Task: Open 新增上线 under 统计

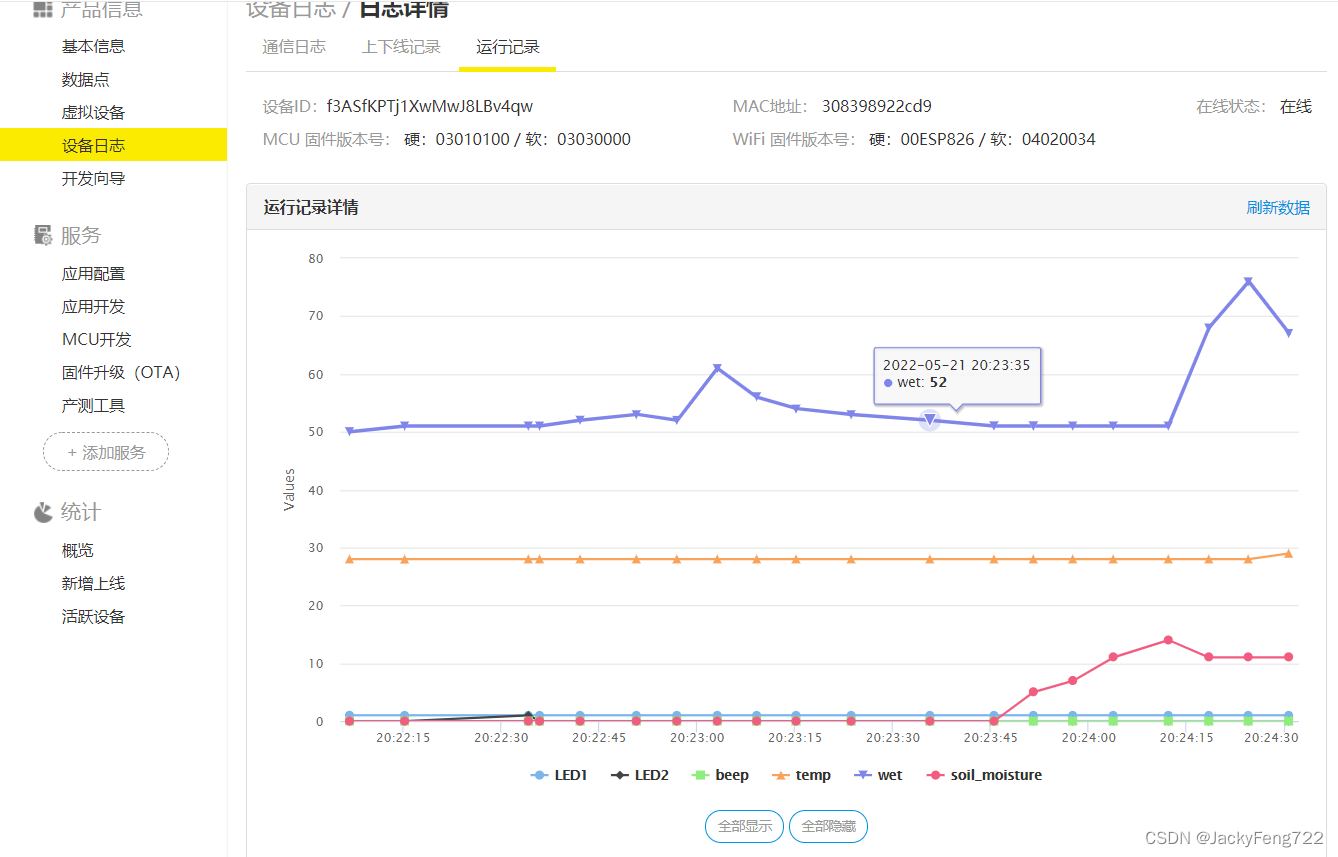Action: coord(93,583)
